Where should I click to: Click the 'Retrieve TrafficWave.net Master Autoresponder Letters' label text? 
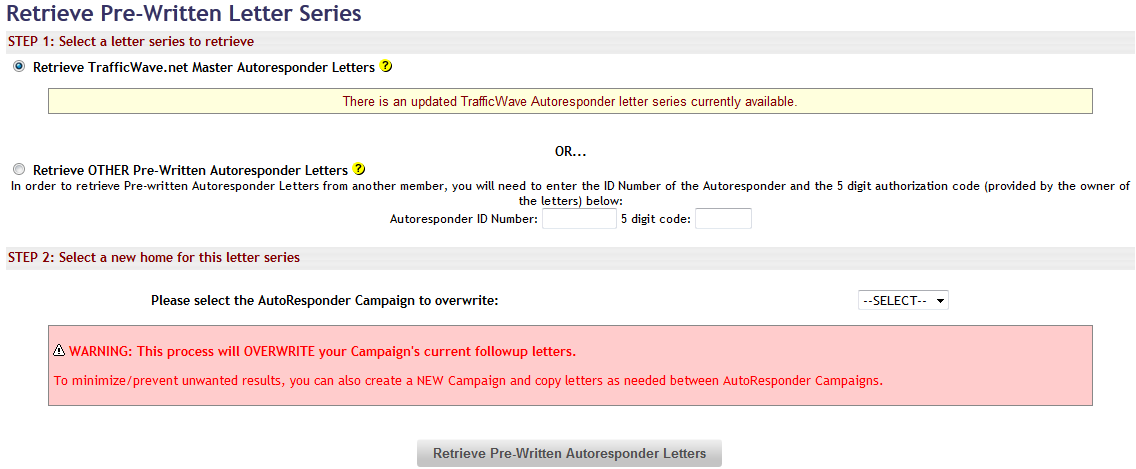tap(204, 68)
